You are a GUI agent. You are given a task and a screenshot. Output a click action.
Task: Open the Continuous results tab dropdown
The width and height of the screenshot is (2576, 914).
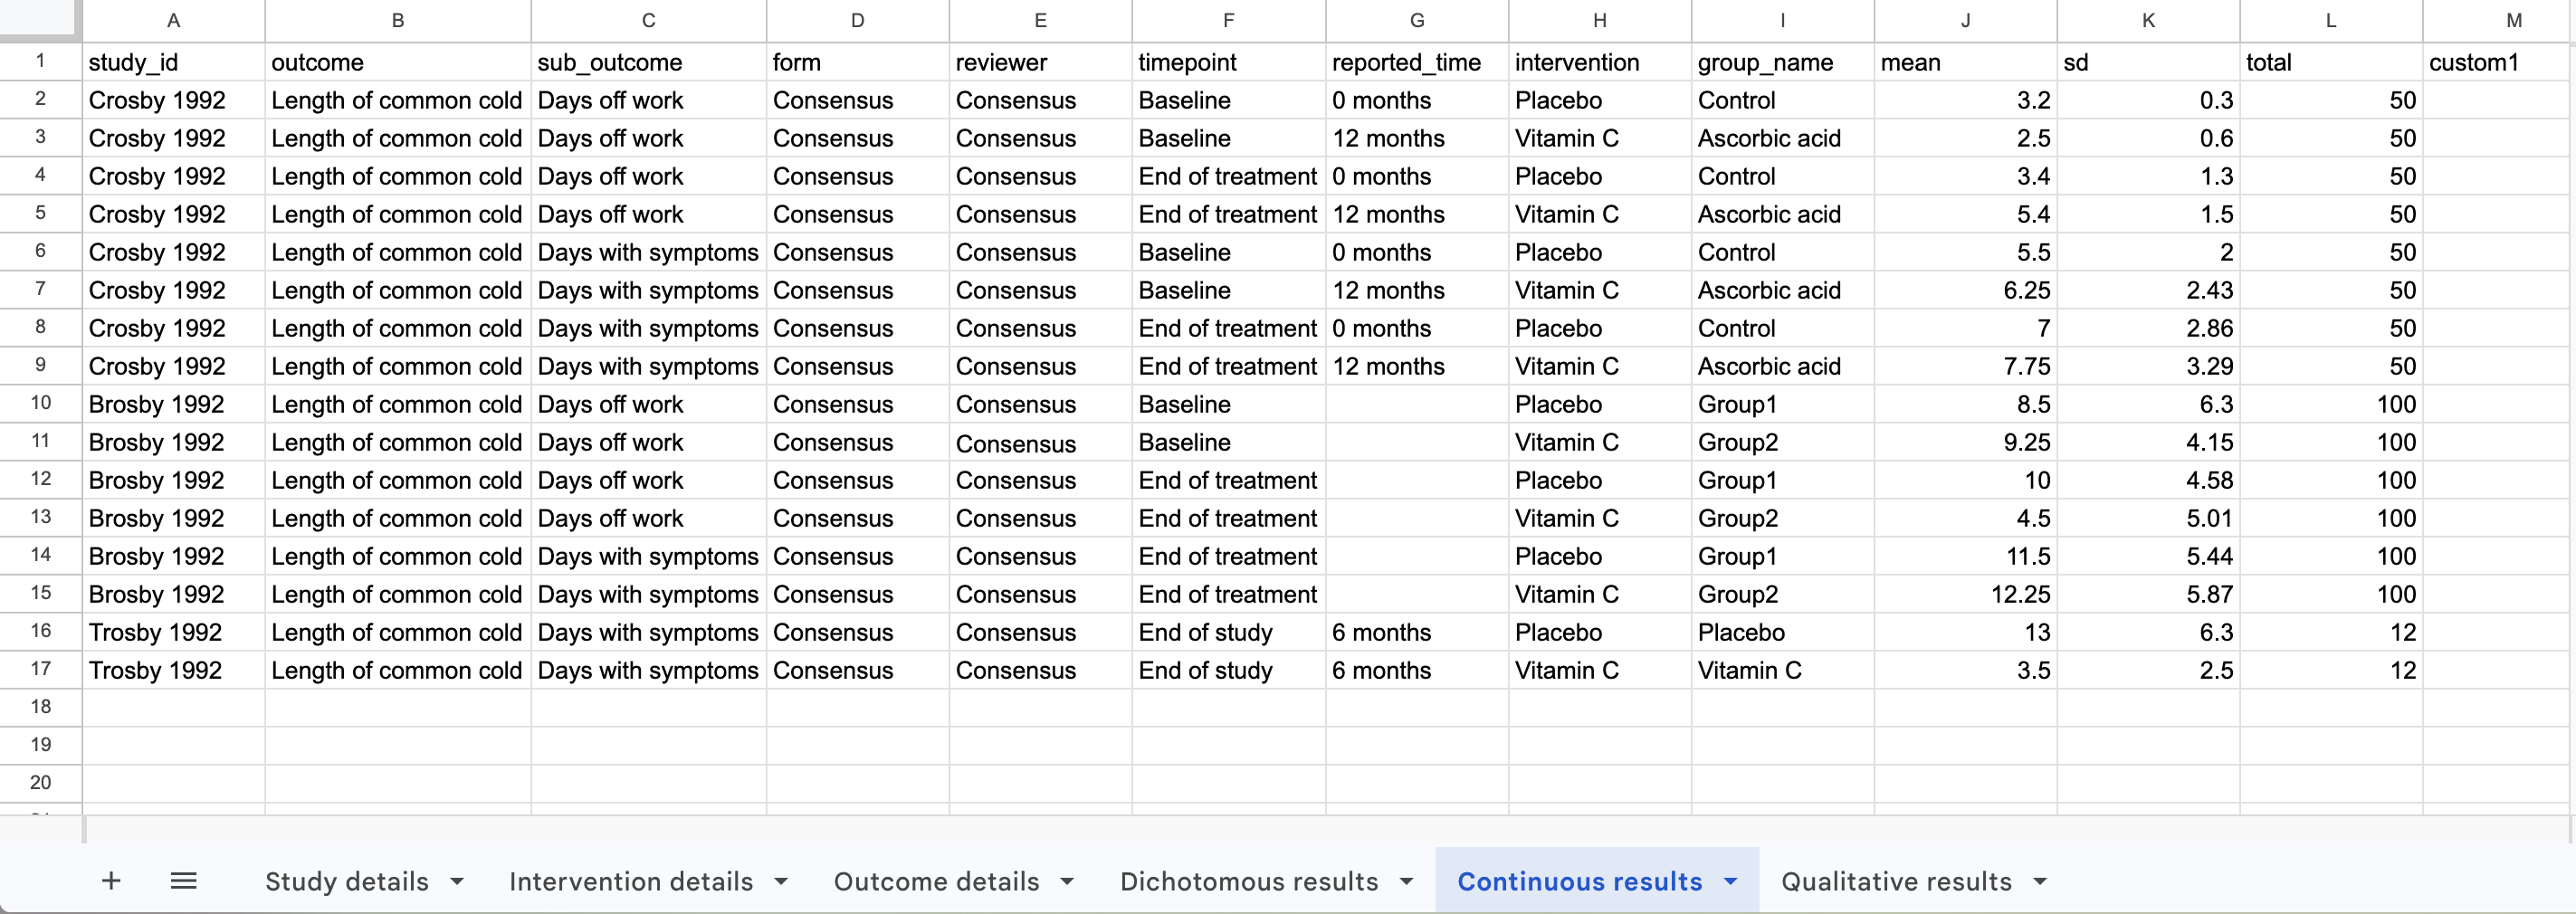(x=1729, y=881)
